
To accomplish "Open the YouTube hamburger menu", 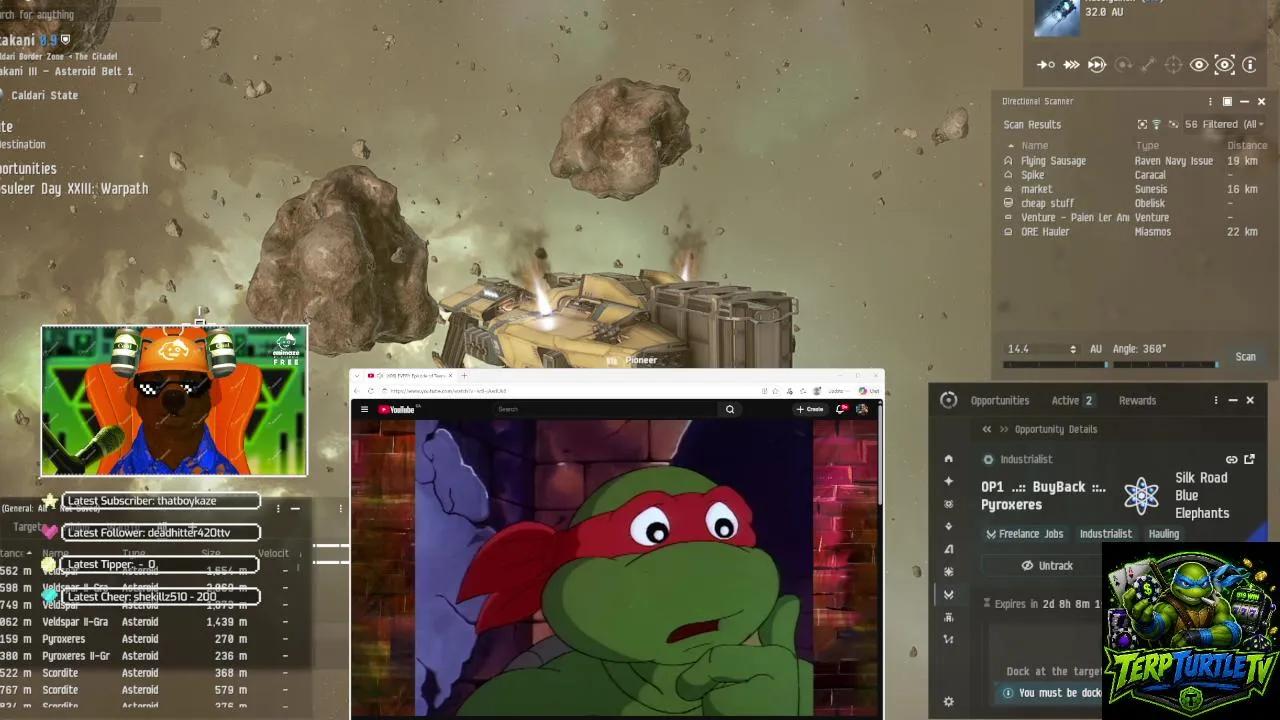I will click(x=364, y=409).
